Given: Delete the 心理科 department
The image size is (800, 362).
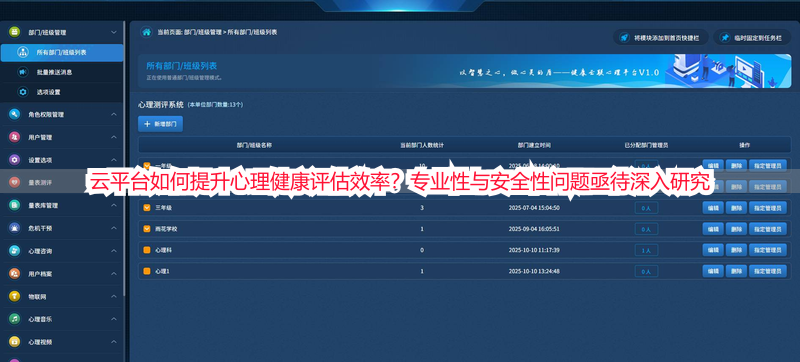Looking at the screenshot, I should pos(736,250).
